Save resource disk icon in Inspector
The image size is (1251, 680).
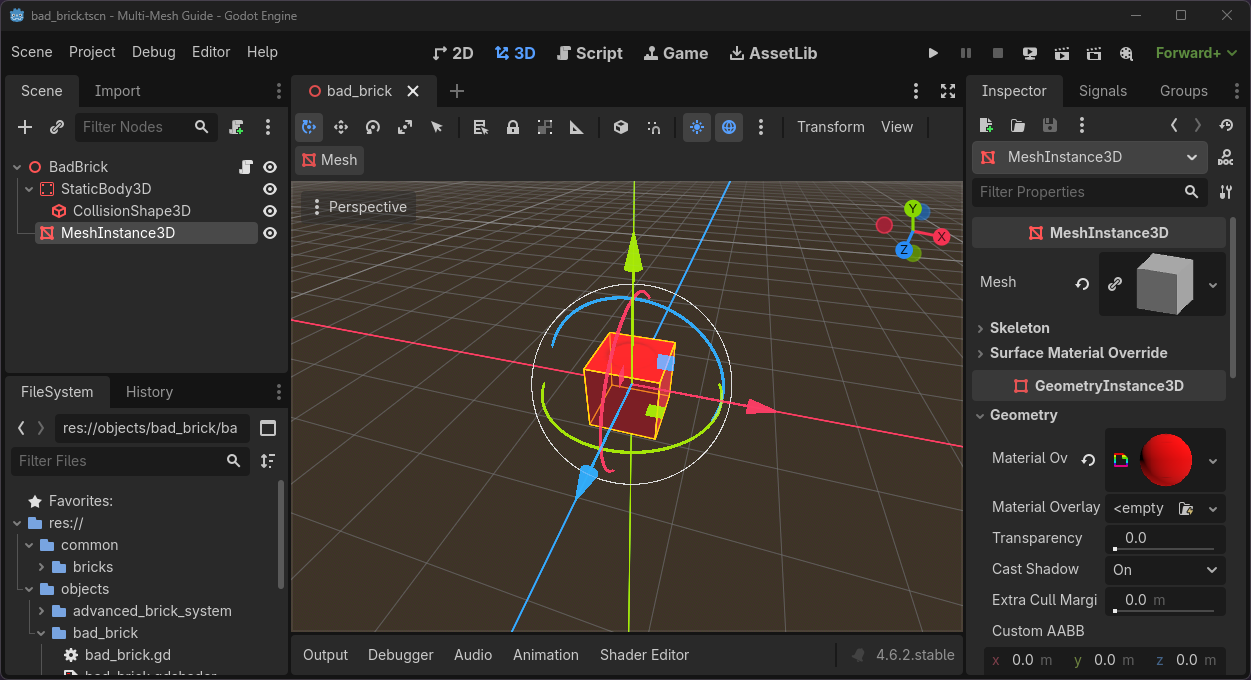click(1050, 125)
